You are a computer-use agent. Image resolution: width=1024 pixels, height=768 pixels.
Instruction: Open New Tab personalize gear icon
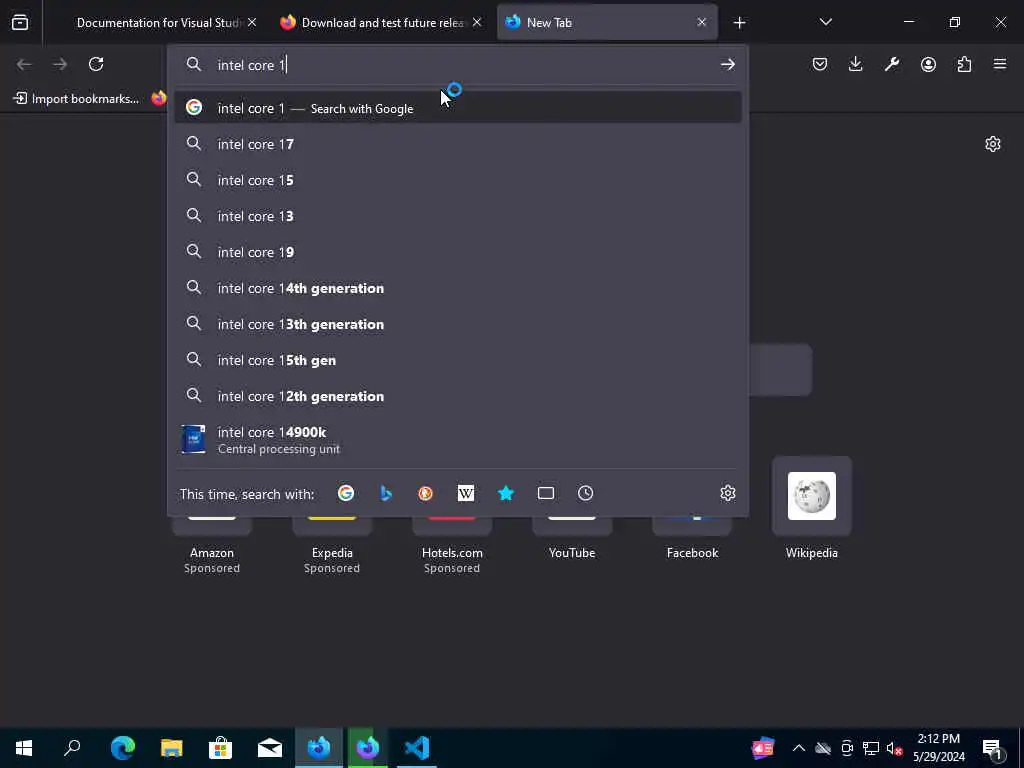click(993, 144)
